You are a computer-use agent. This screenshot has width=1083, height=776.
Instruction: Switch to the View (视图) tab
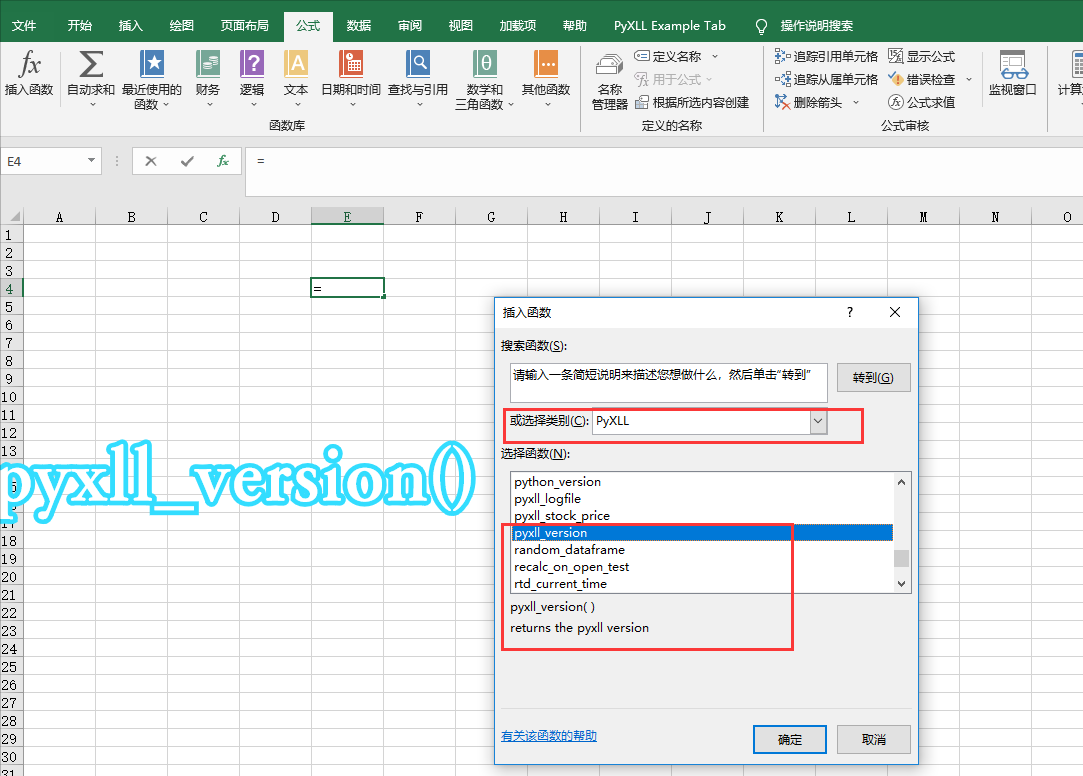pos(461,26)
